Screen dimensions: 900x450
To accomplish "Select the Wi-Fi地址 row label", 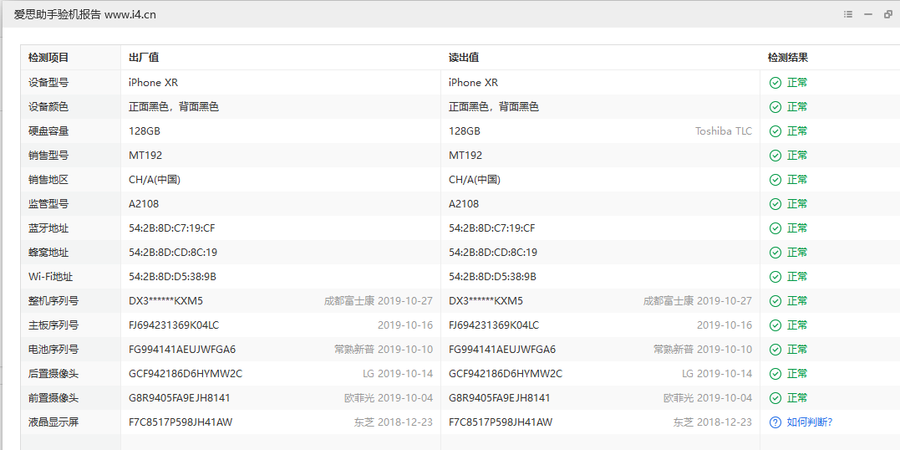I will click(51, 277).
